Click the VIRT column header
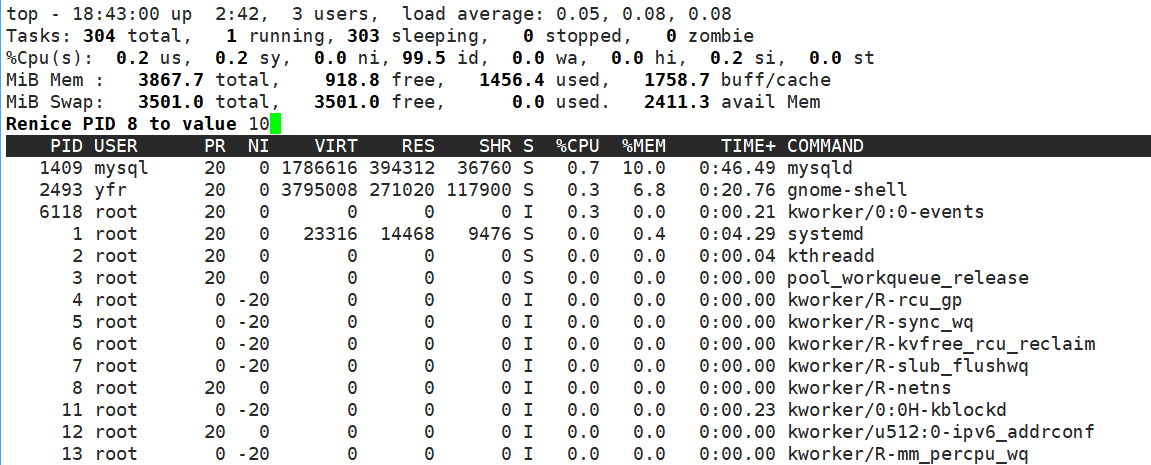This screenshot has width=1151, height=465. click(335, 146)
